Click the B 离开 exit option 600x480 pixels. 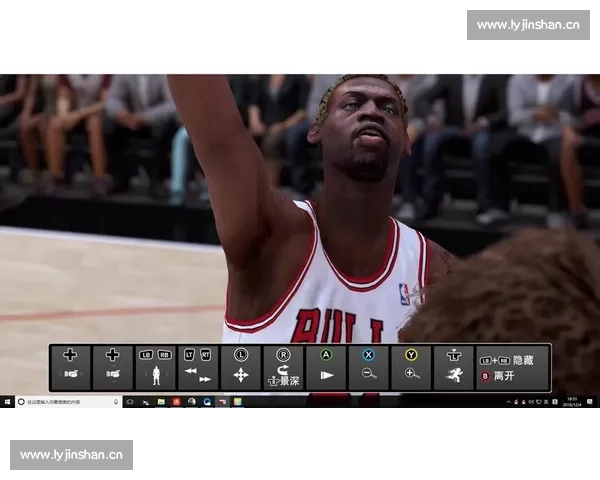[497, 376]
